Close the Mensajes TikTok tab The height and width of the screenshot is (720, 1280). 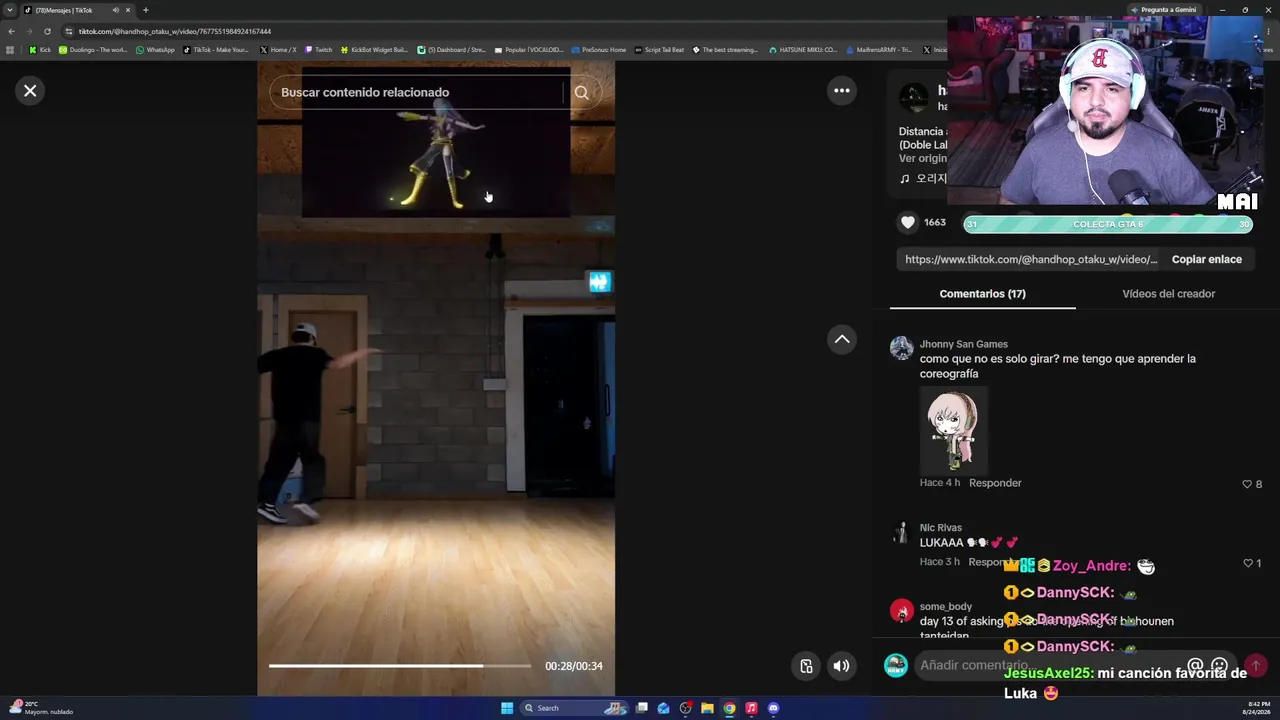coord(128,10)
